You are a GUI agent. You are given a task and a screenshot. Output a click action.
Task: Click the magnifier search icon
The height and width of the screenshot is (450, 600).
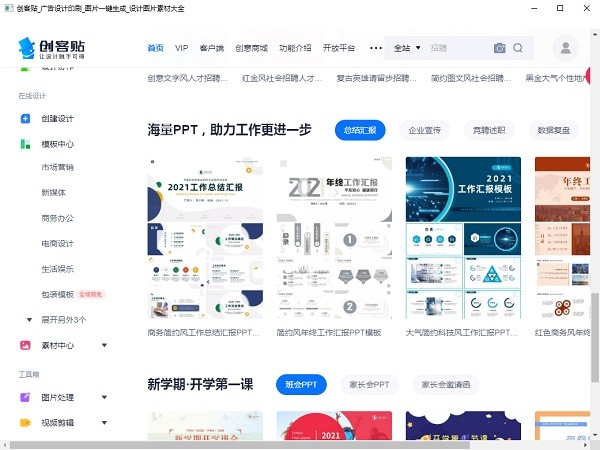(518, 48)
